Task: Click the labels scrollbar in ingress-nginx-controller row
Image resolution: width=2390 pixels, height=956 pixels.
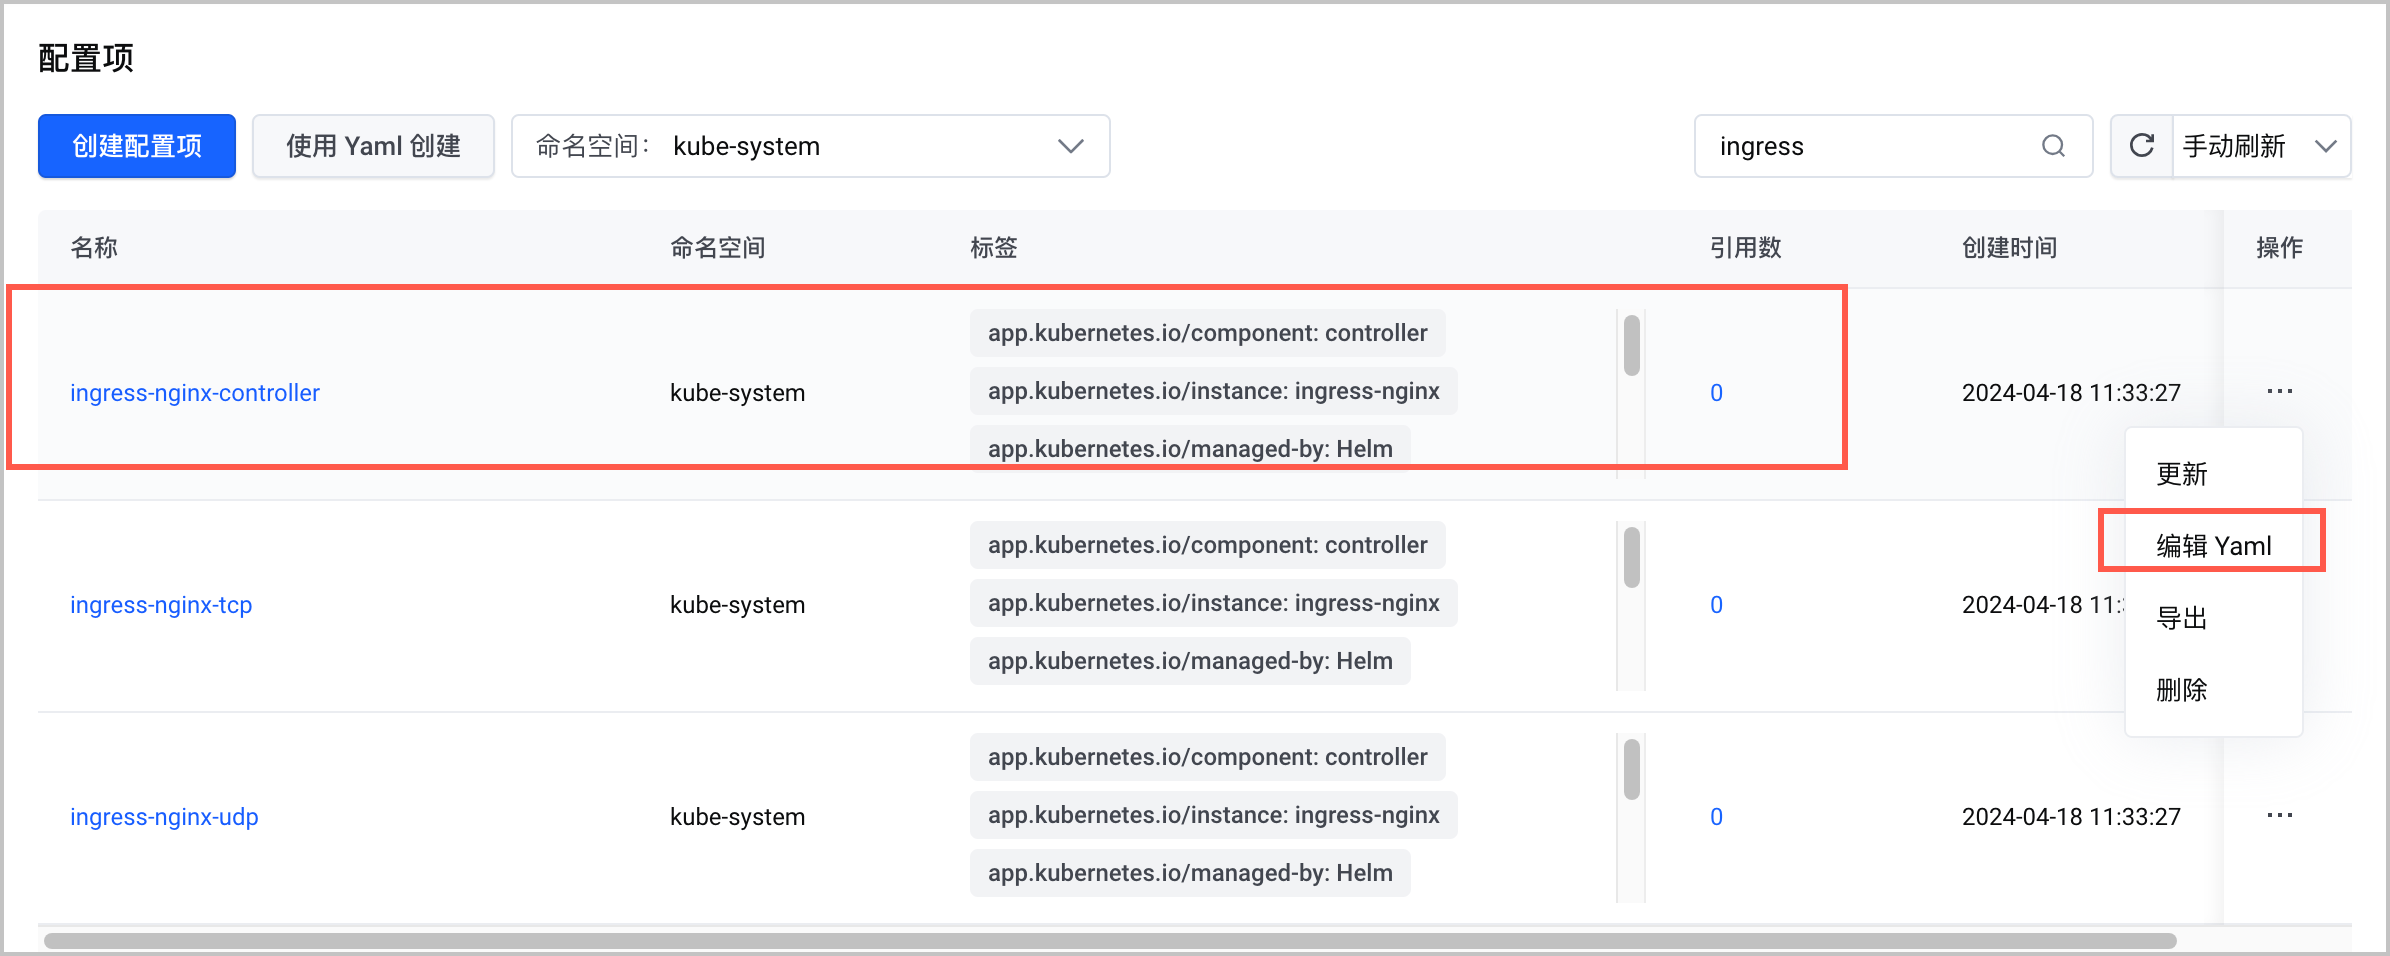Action: pos(1632,346)
